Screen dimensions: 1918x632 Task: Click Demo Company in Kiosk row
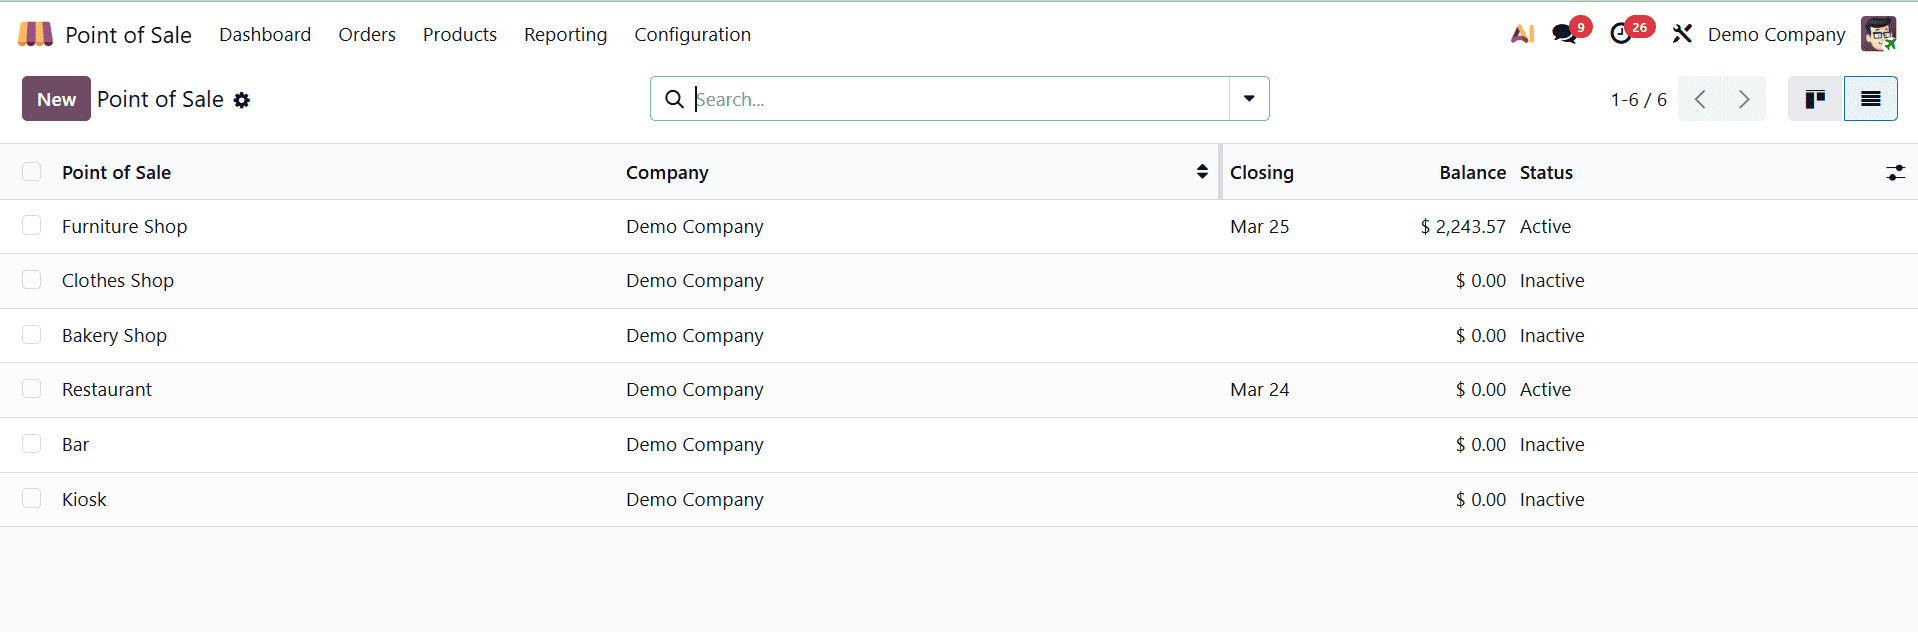click(694, 499)
